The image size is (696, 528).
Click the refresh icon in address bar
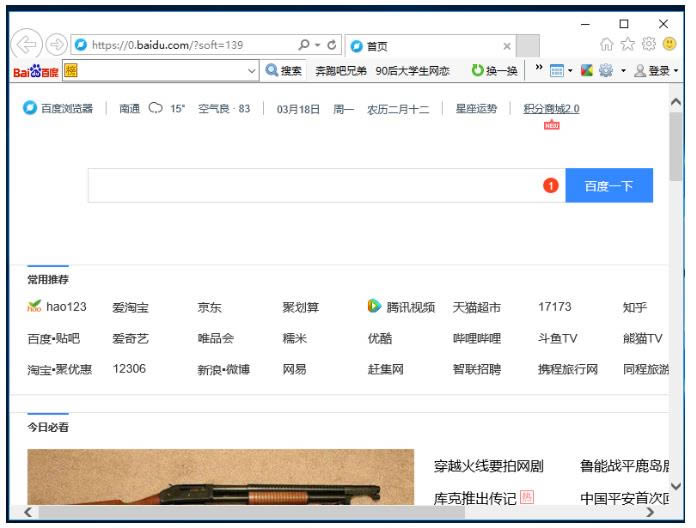point(331,45)
